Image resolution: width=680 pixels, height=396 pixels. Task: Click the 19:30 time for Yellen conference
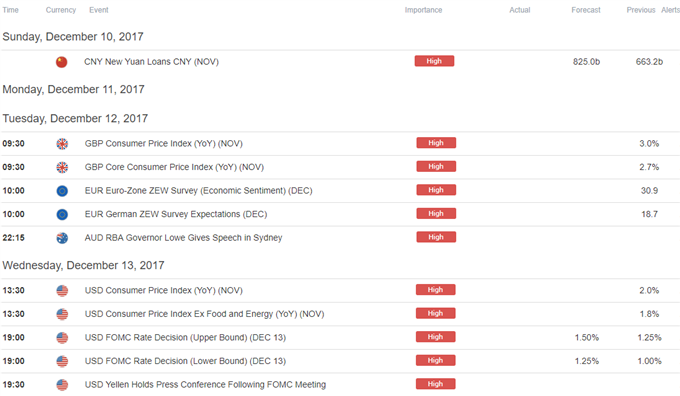pos(13,384)
